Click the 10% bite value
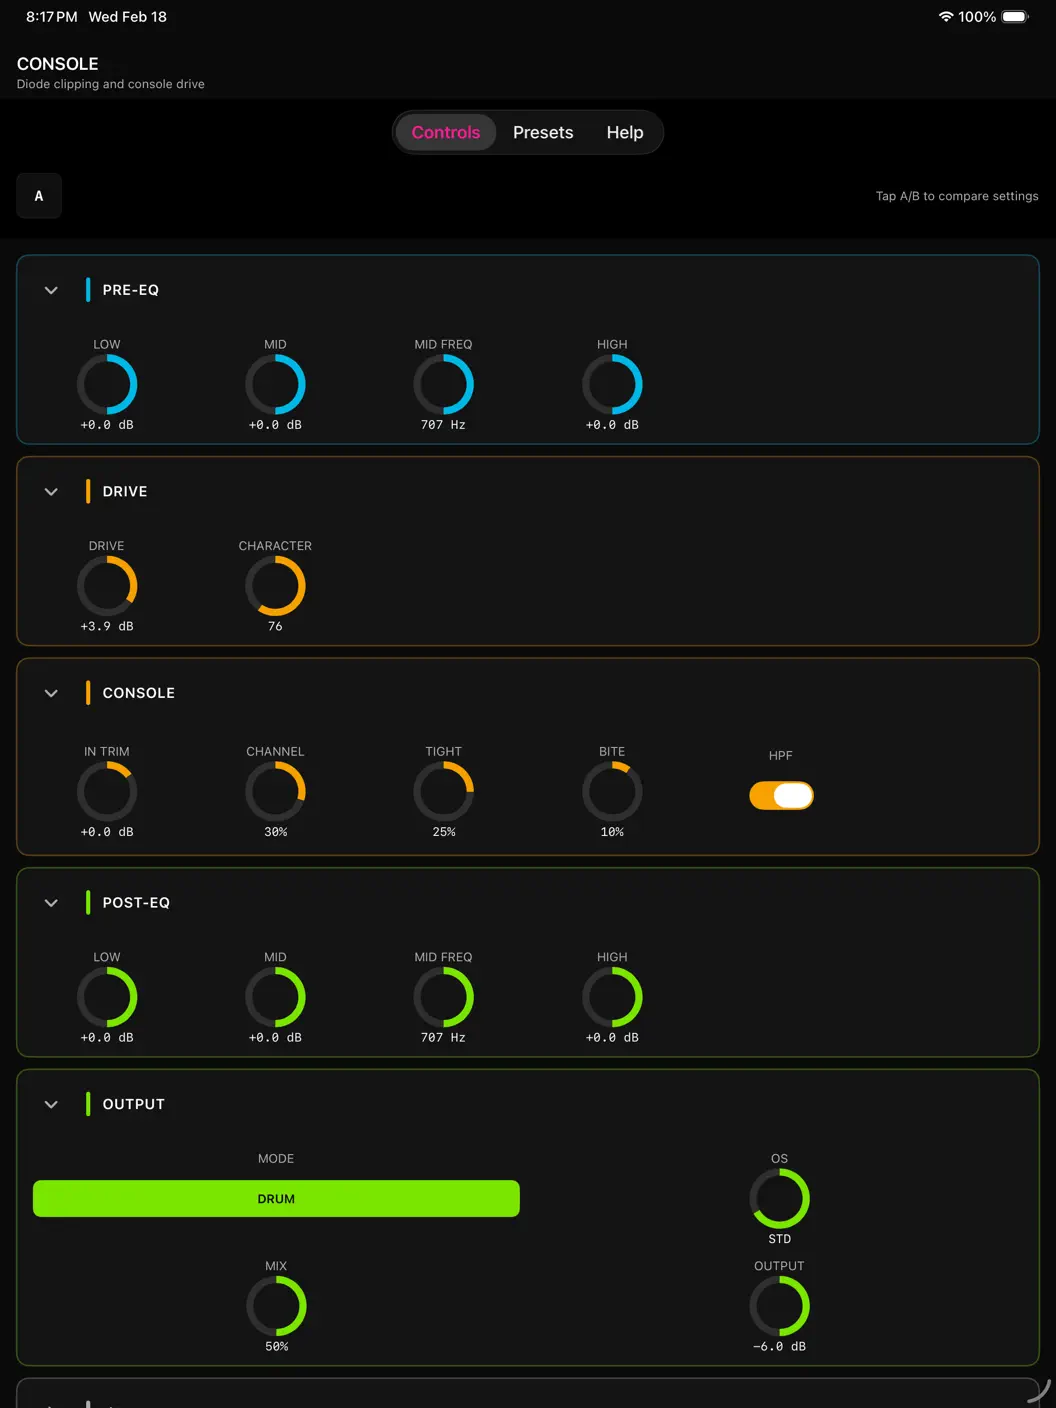 tap(612, 832)
